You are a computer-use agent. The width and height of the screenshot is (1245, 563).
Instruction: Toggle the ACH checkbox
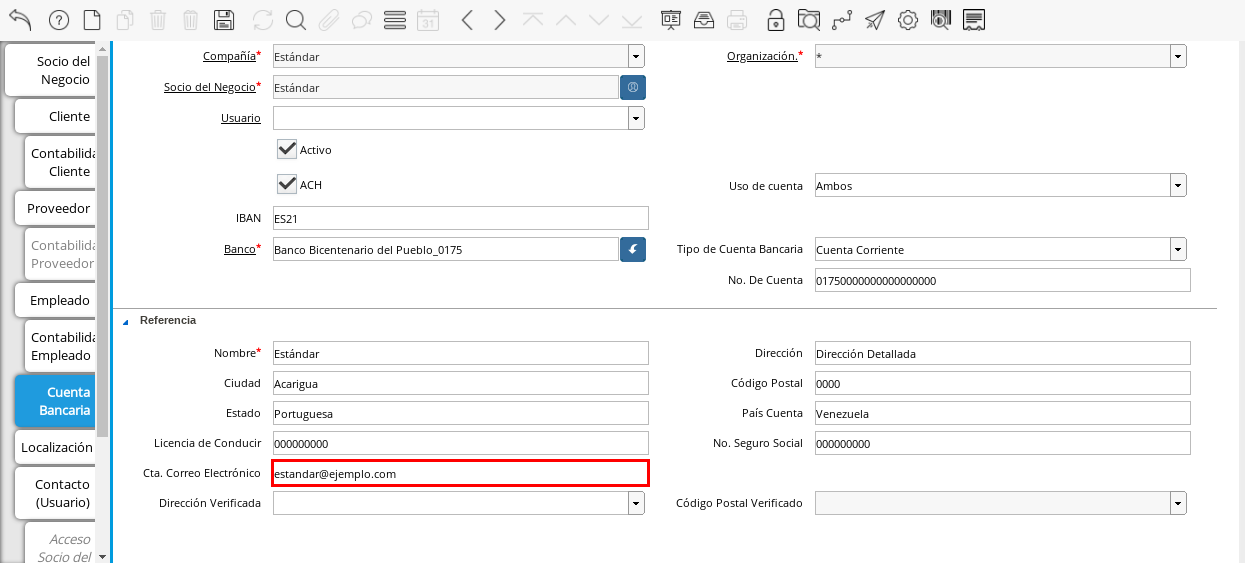(x=287, y=184)
